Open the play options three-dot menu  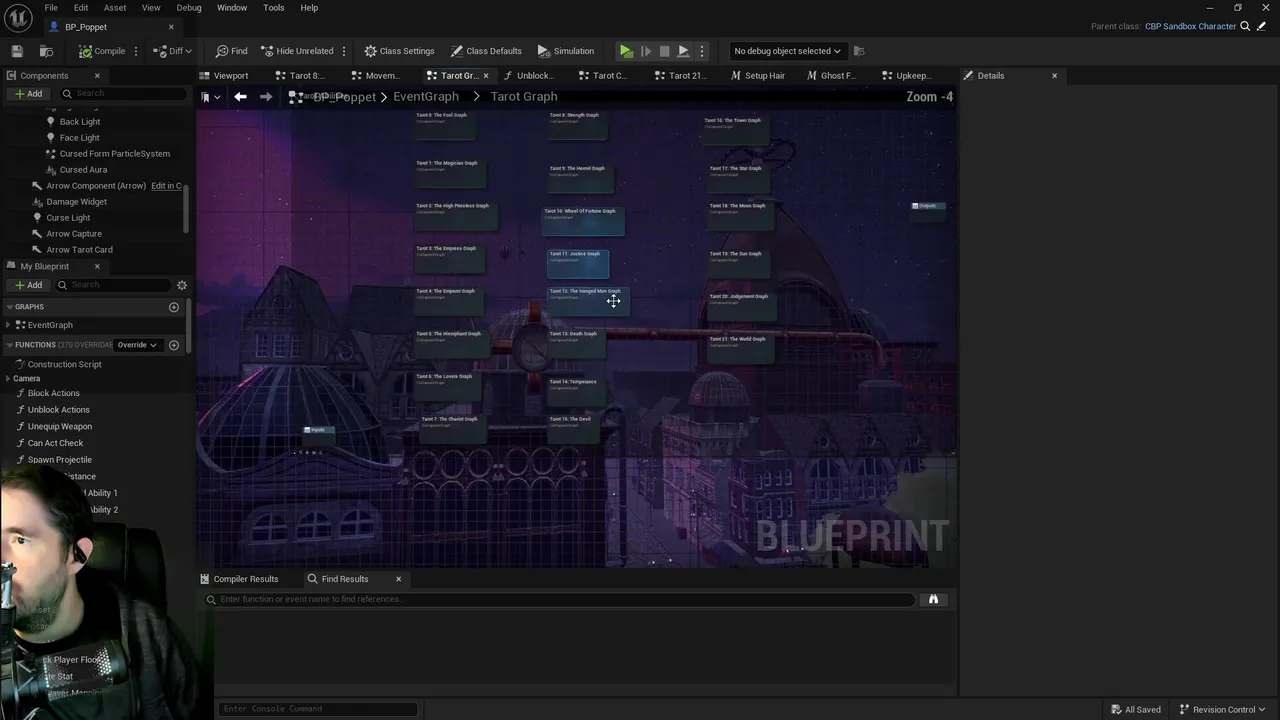click(701, 51)
